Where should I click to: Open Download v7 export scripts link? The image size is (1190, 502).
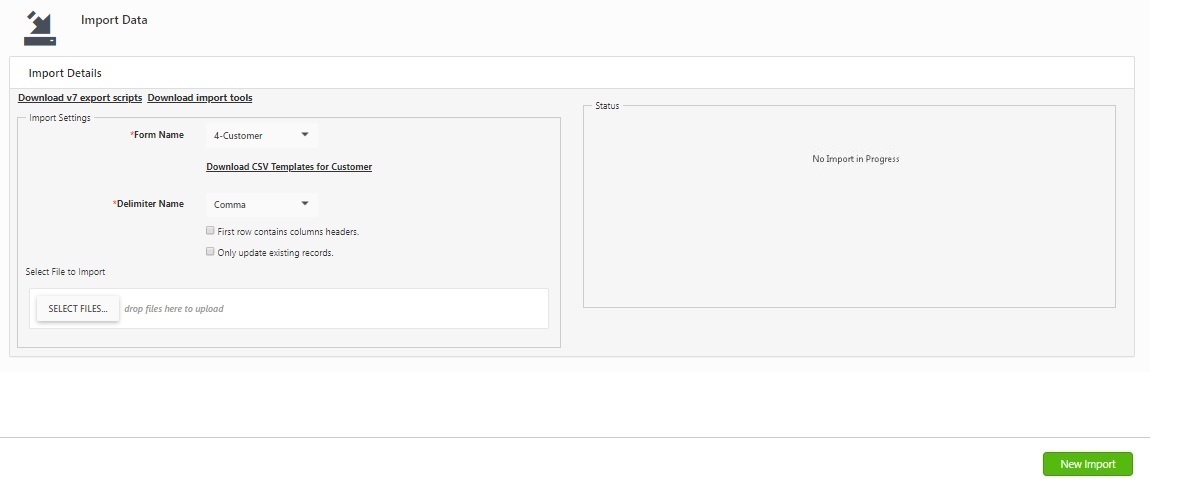(80, 98)
